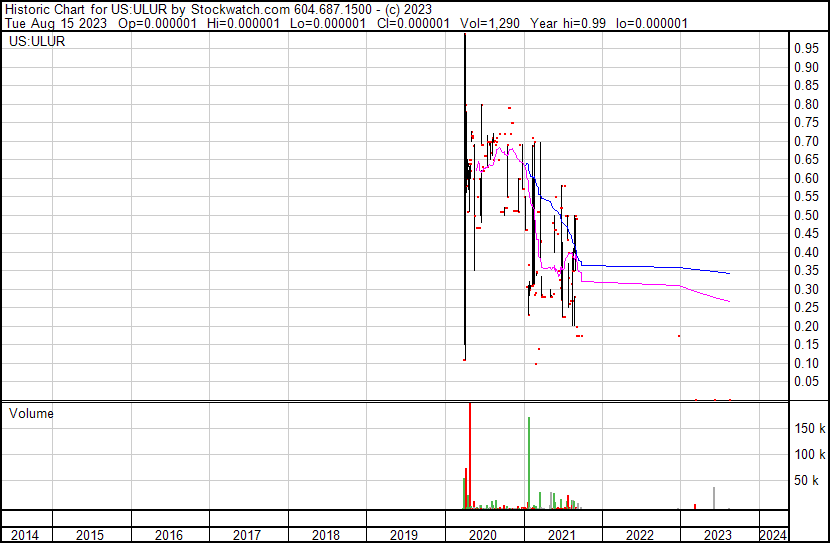The height and width of the screenshot is (543, 830).
Task: Click the 2023 year label on time axis
Action: tap(718, 535)
